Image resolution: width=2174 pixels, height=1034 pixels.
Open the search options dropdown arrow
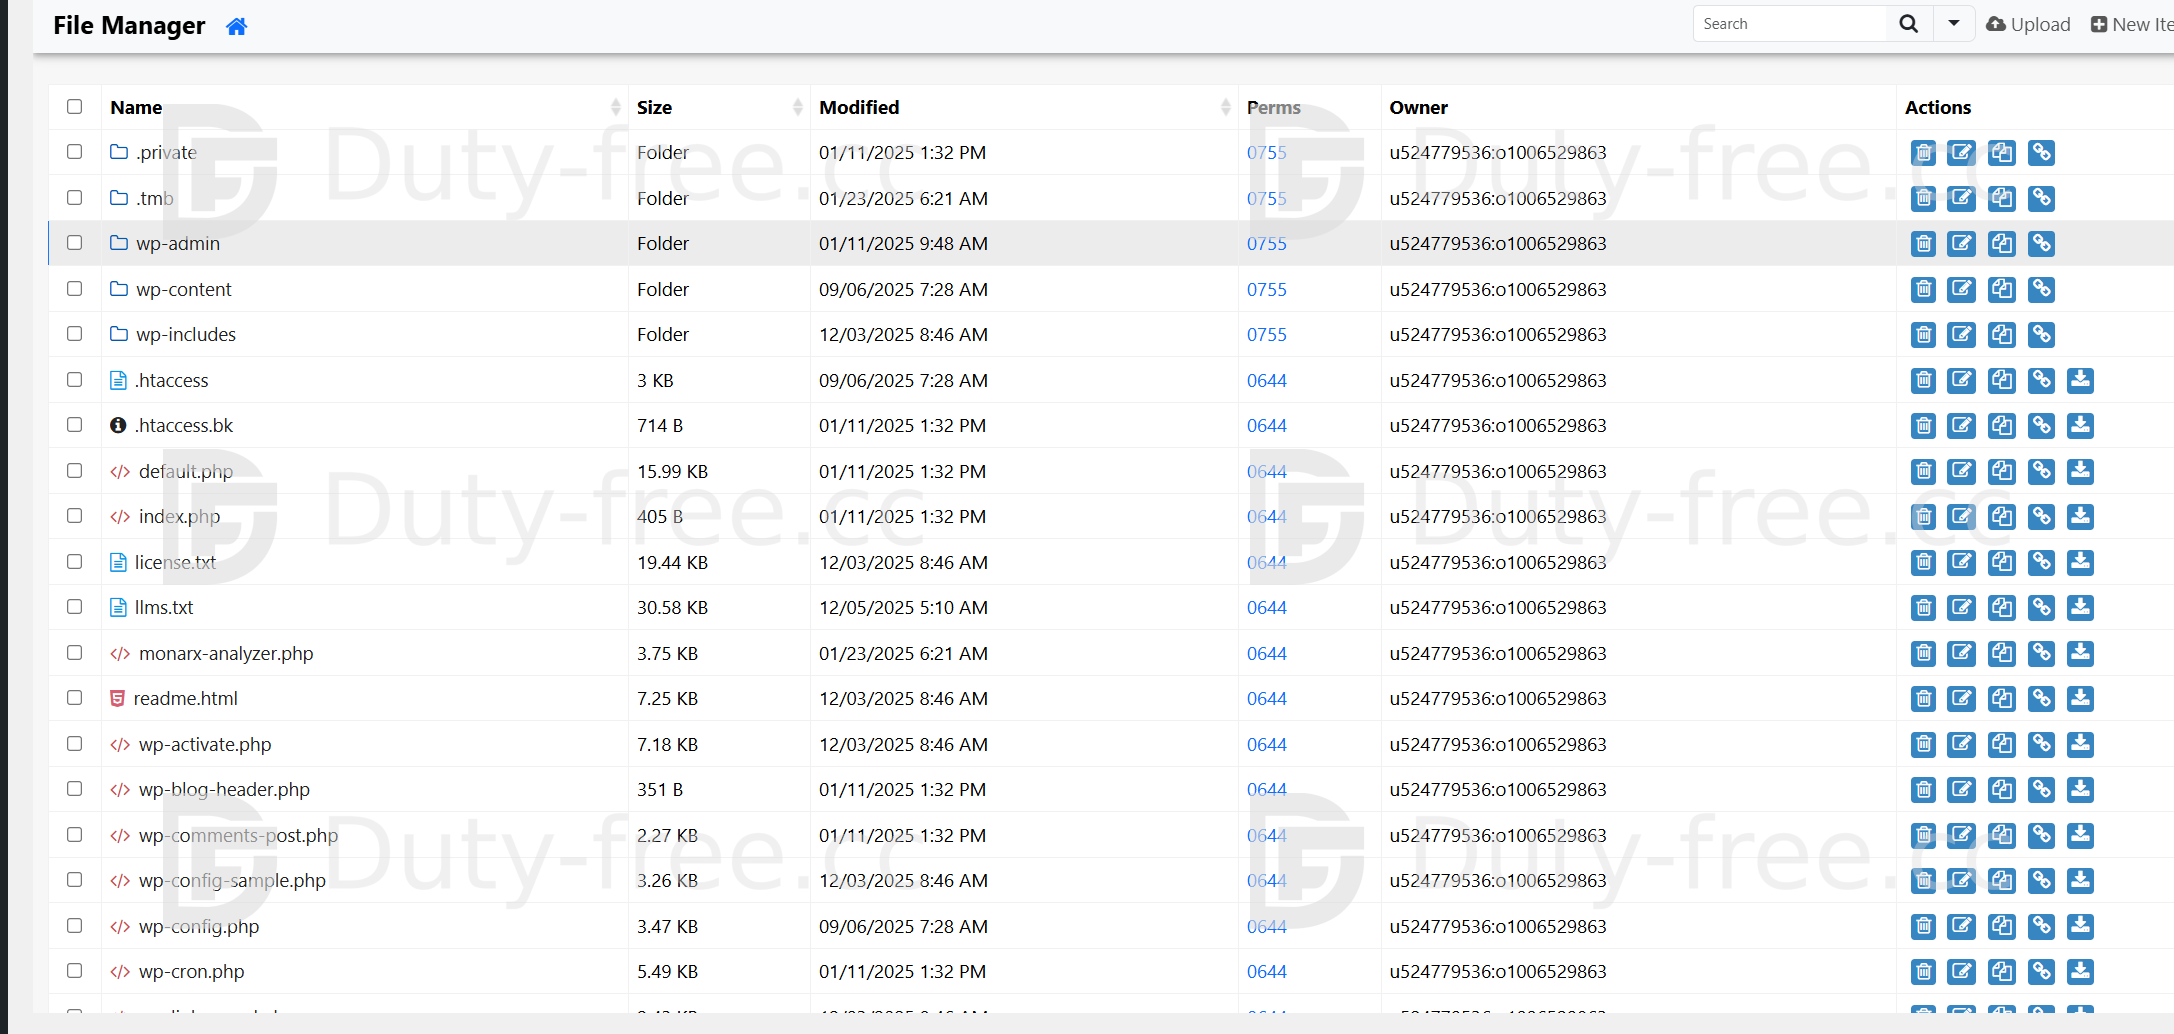[x=1953, y=24]
